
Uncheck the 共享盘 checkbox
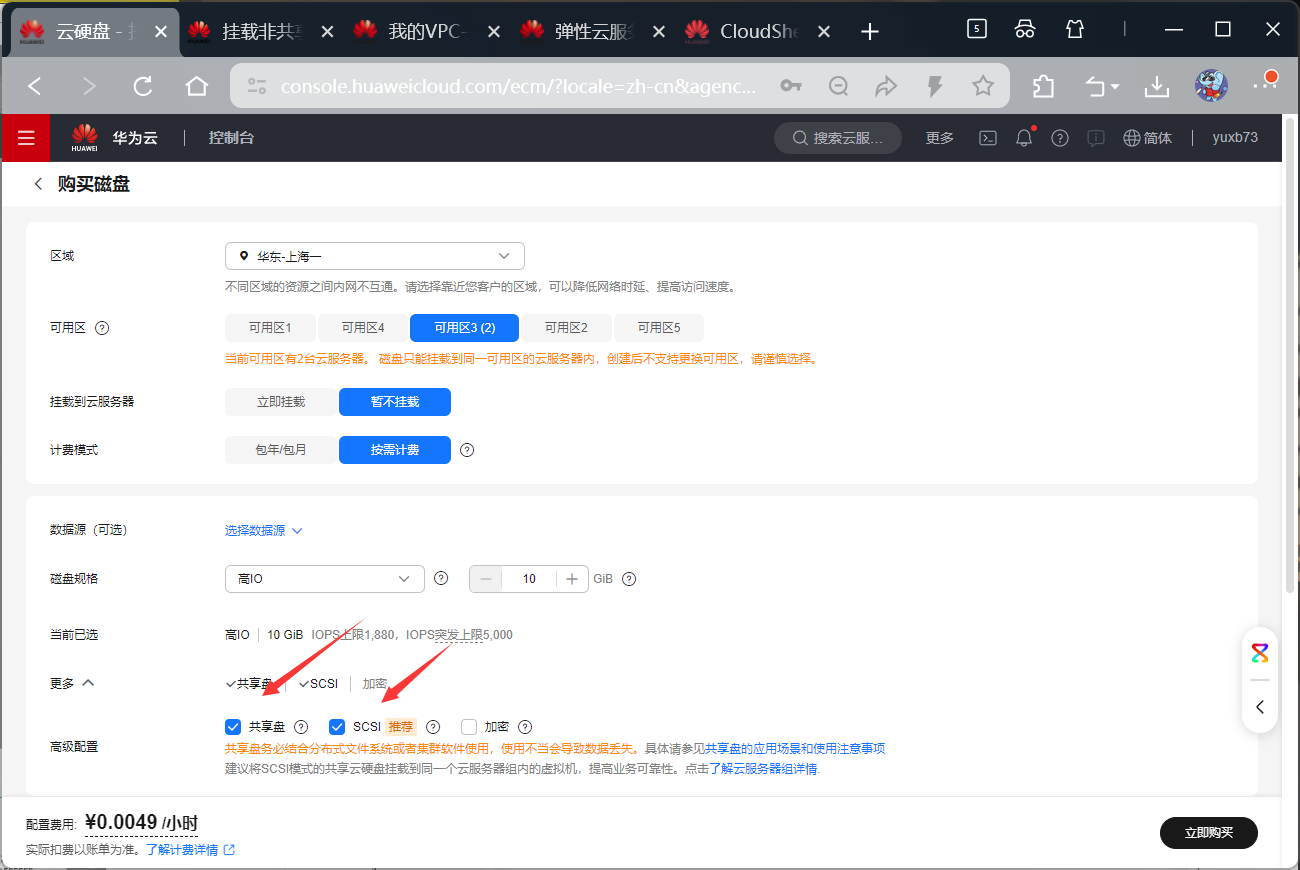click(233, 727)
